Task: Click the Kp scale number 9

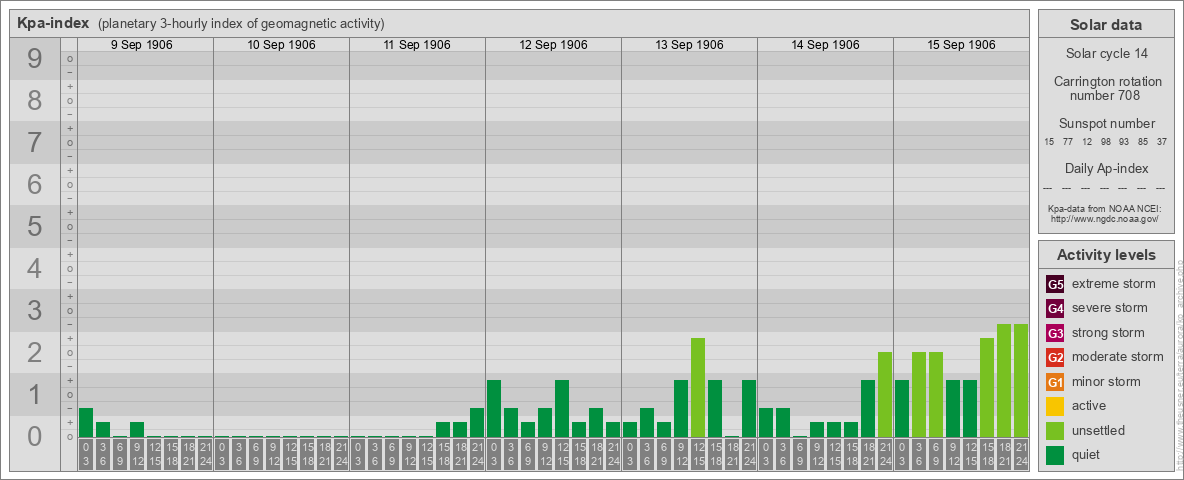Action: tap(35, 59)
